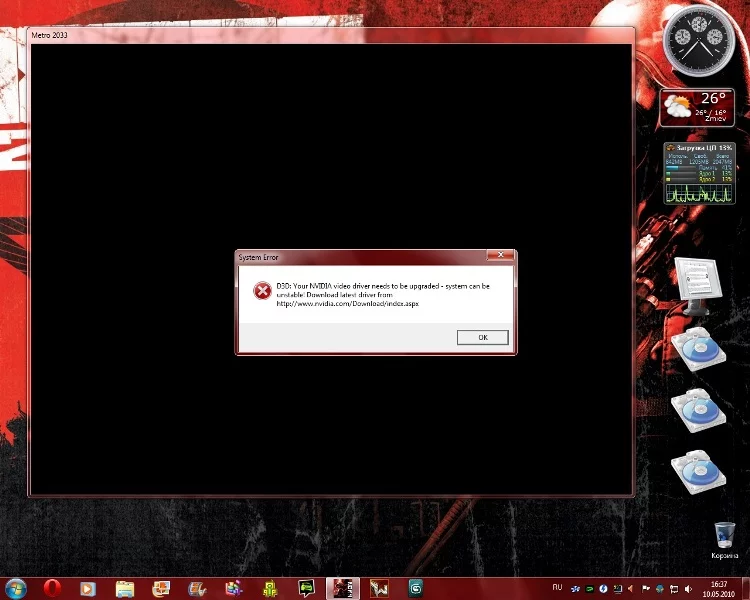This screenshot has width=750, height=600.
Task: Open the volume speaker tray icon
Action: coord(688,589)
